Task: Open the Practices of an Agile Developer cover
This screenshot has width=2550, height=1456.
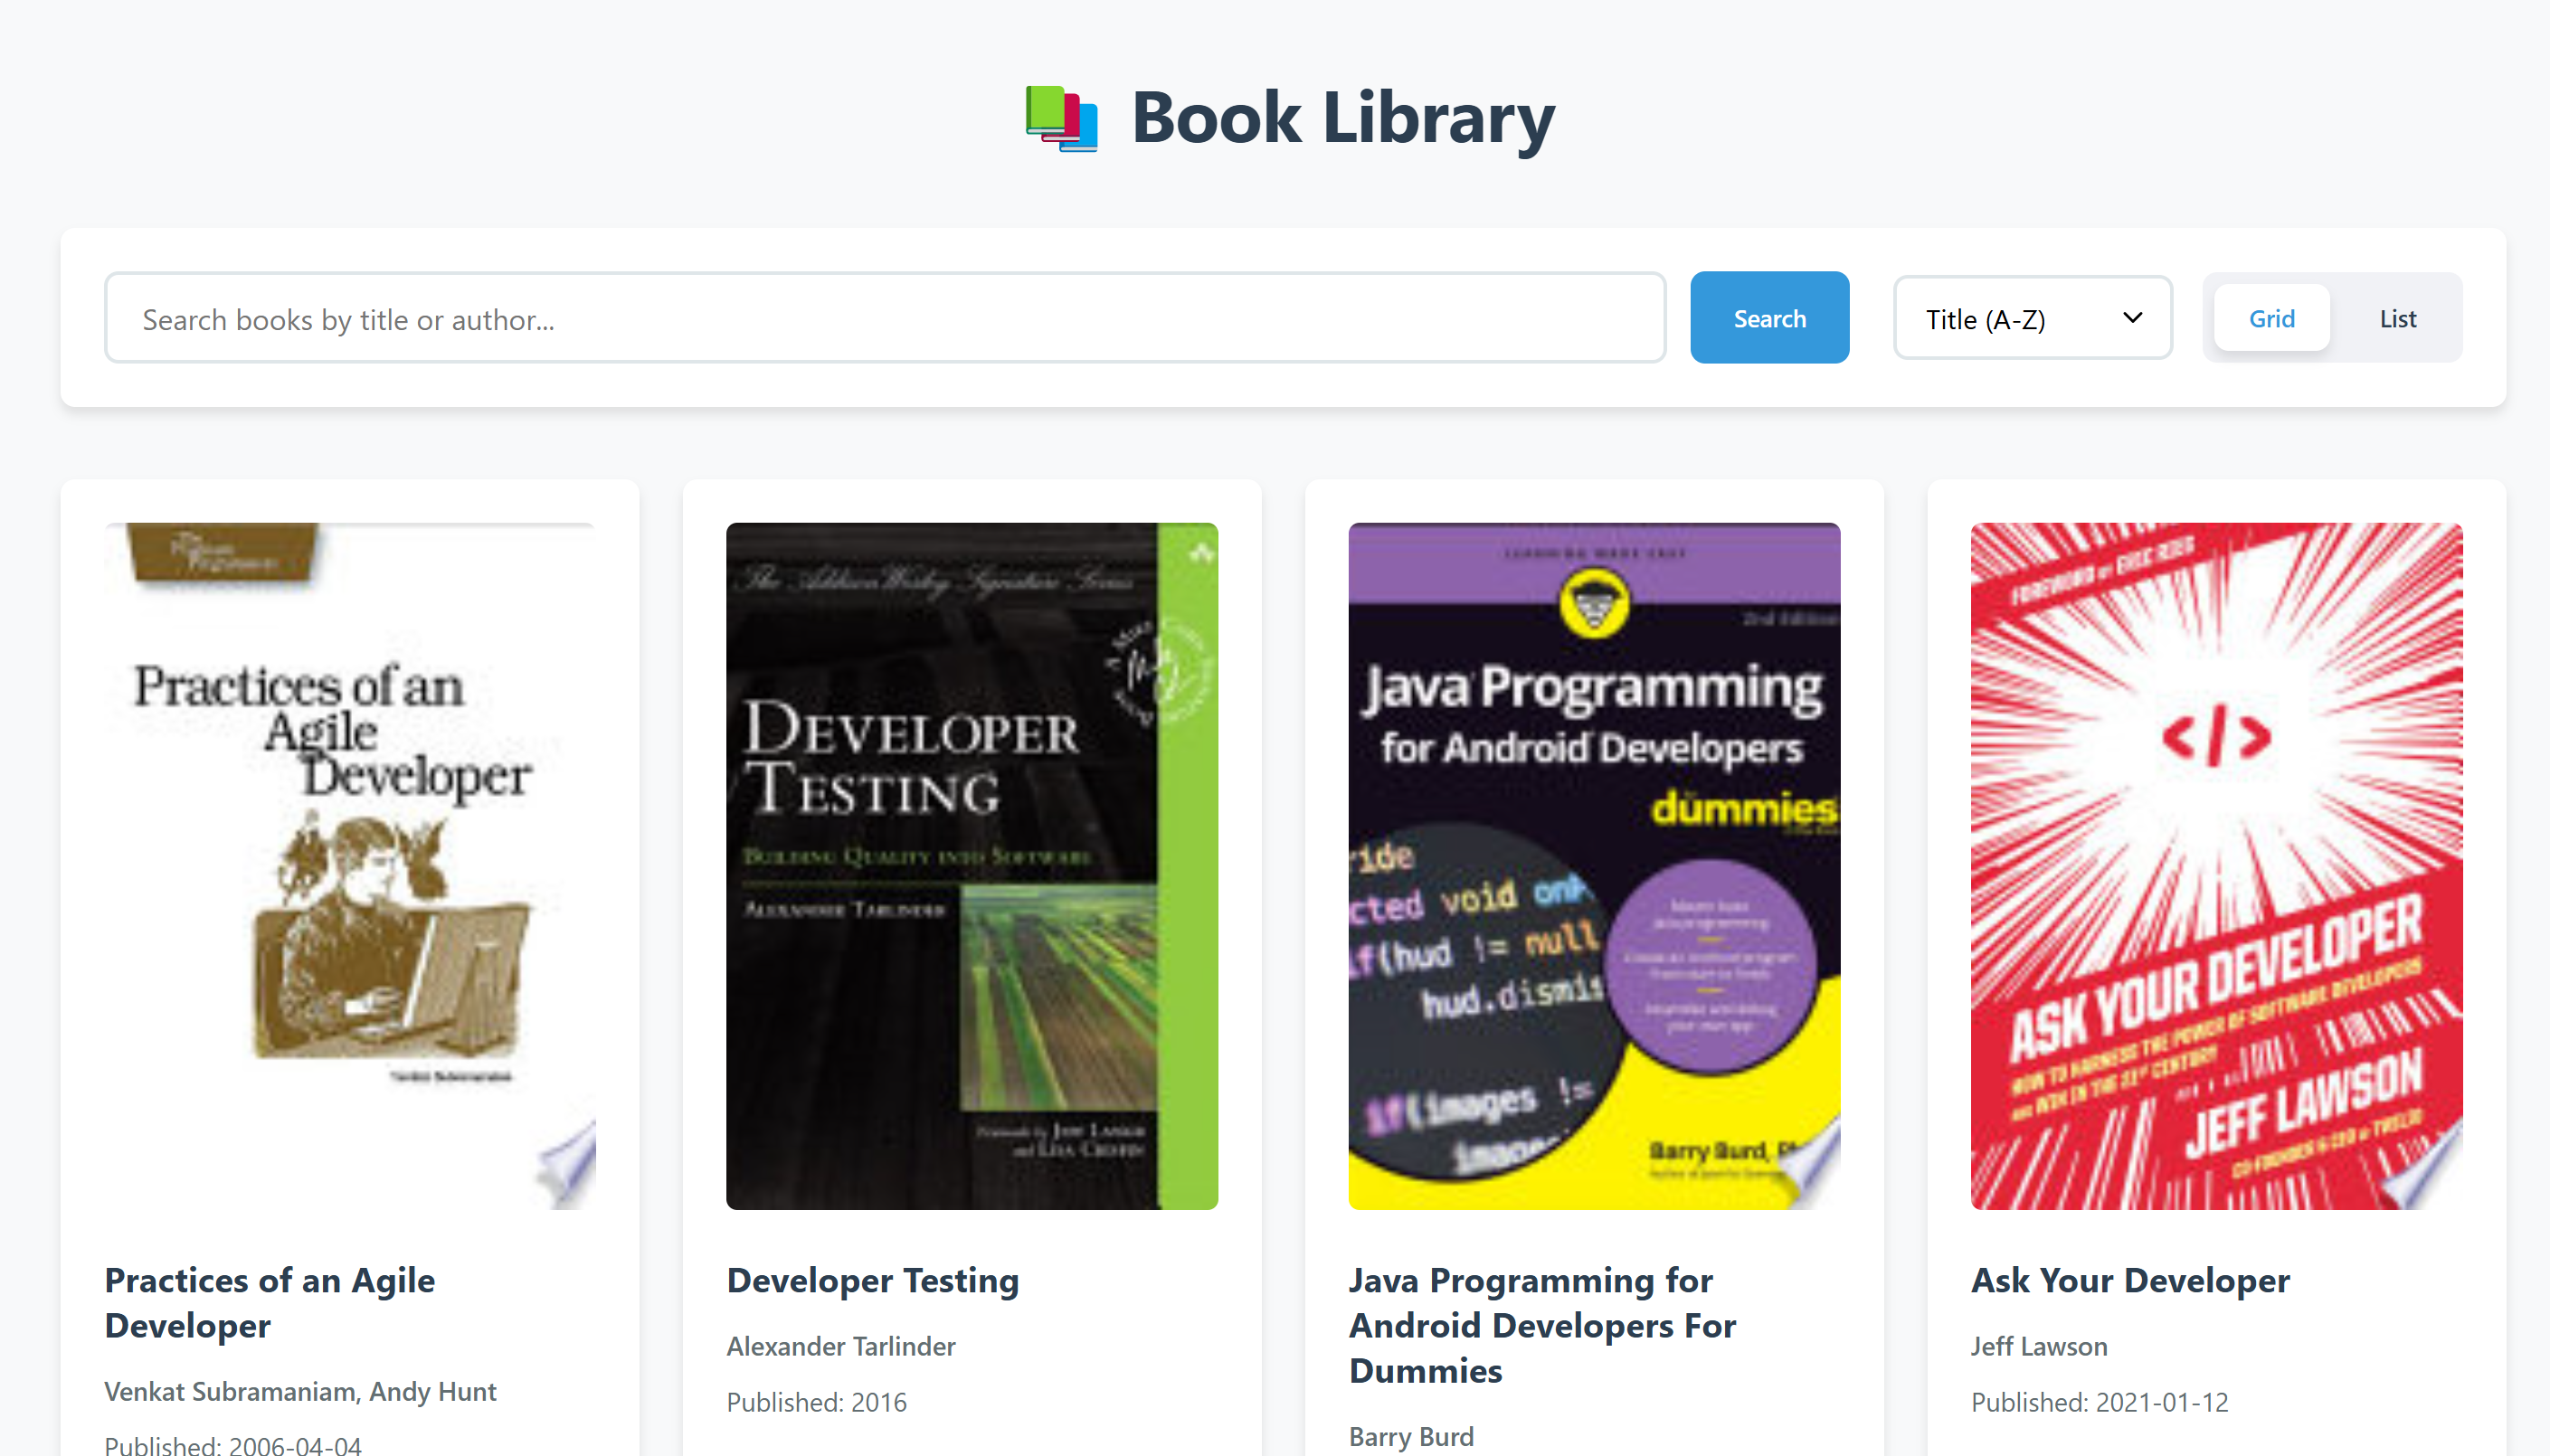Action: point(349,865)
